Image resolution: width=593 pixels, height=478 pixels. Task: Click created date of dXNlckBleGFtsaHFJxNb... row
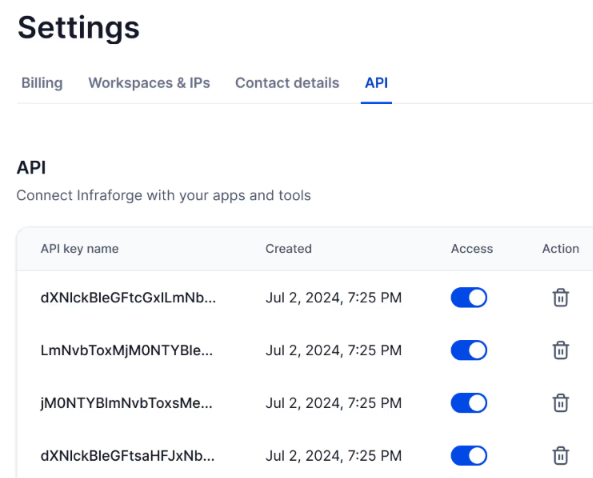click(x=333, y=456)
